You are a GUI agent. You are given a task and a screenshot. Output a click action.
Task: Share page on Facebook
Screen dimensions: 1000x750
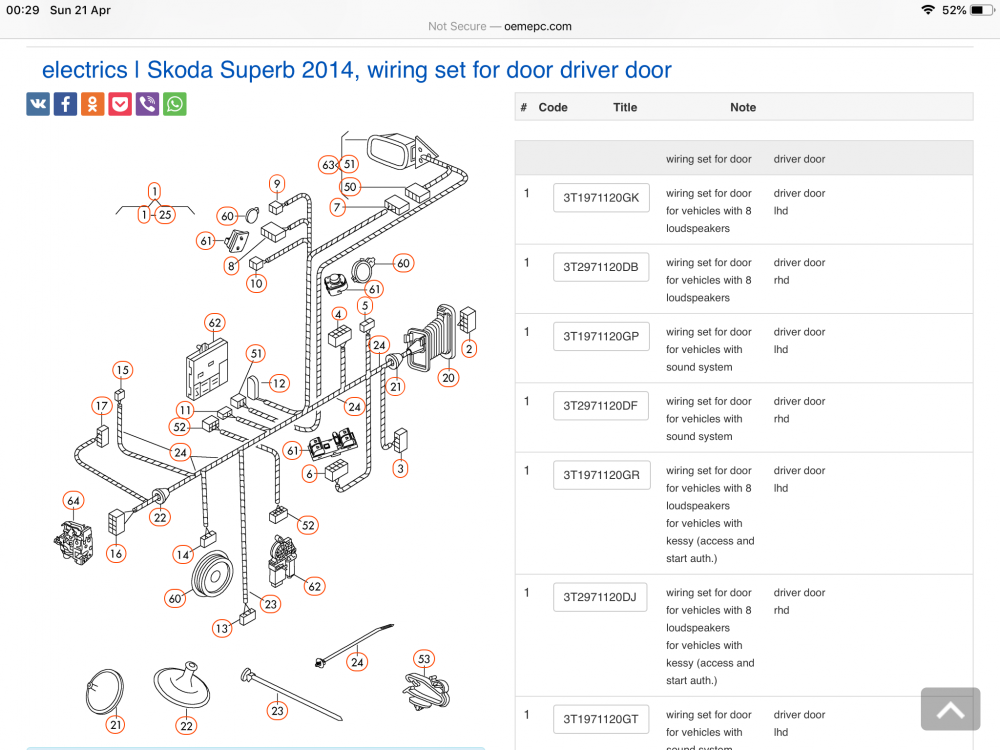coord(66,104)
